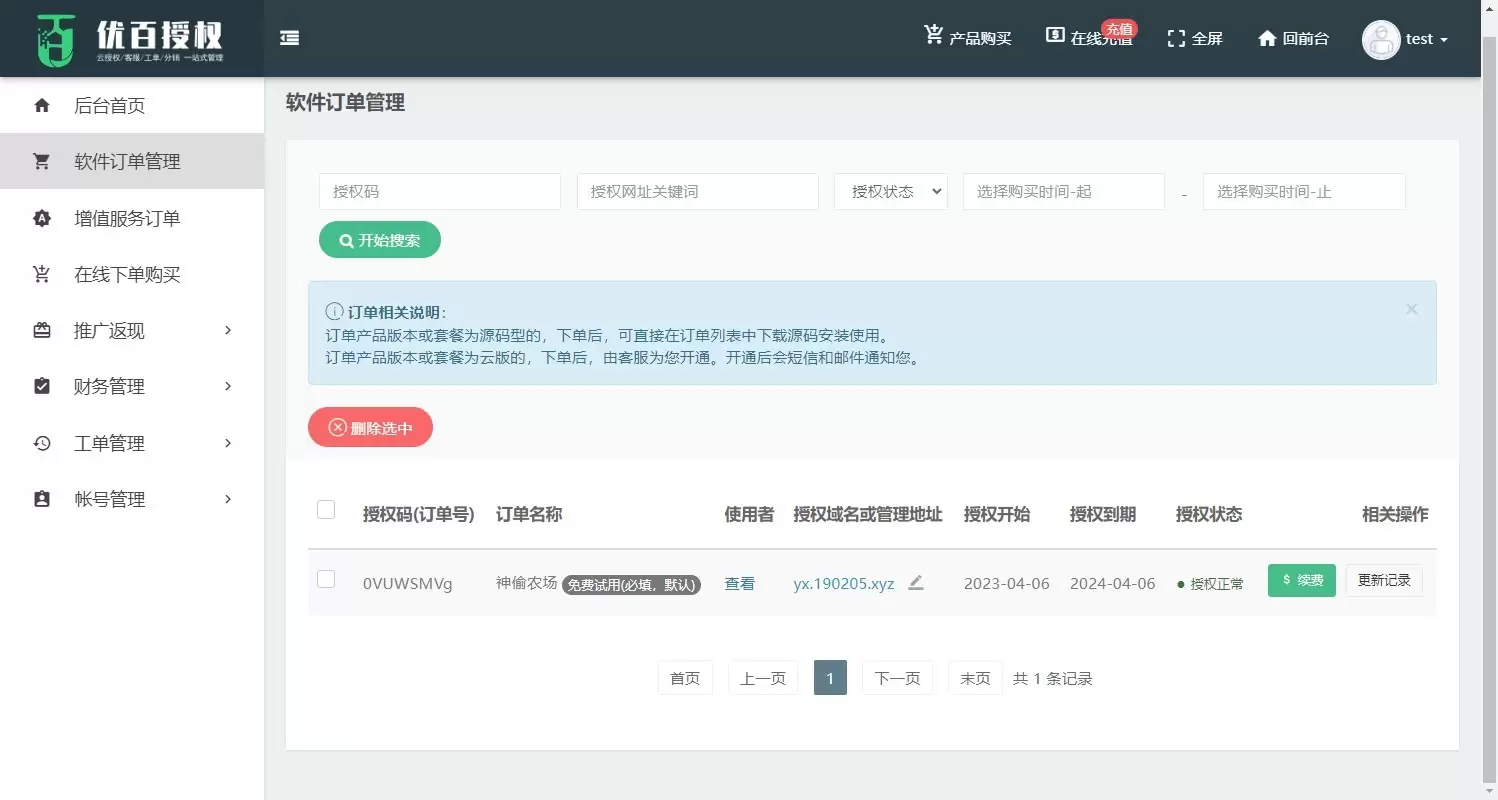This screenshot has width=1498, height=800.
Task: Click the 授权码 input field
Action: coord(440,191)
